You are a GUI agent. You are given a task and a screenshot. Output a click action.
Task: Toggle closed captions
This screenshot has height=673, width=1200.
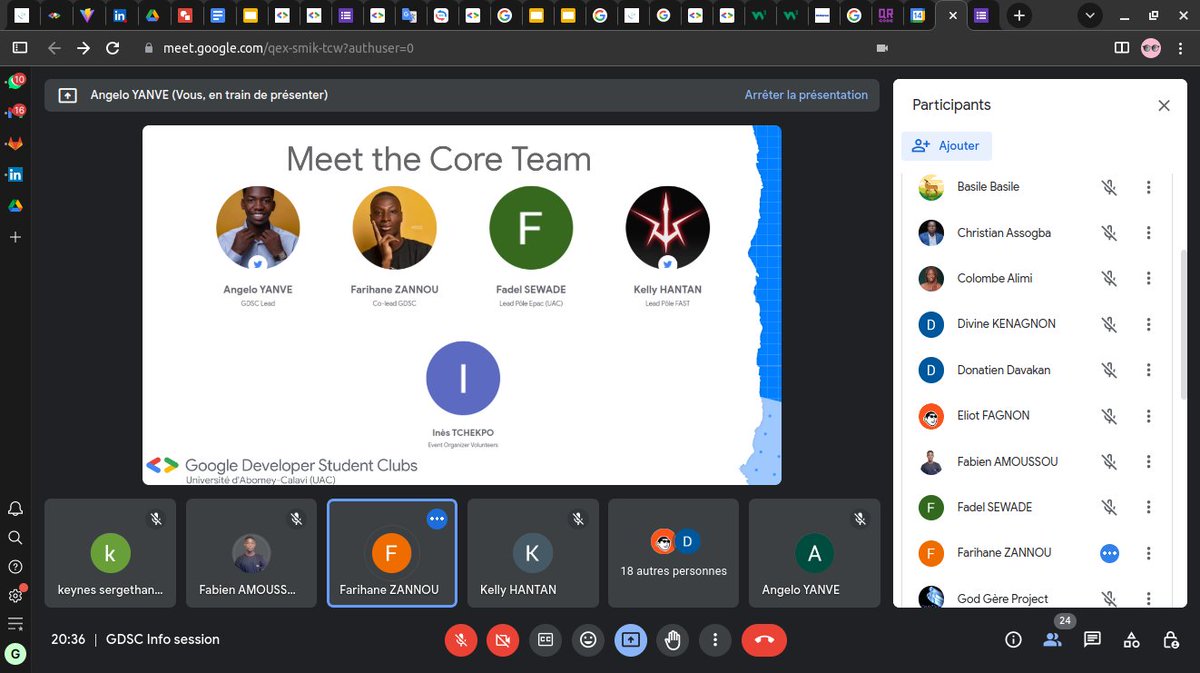pos(546,639)
